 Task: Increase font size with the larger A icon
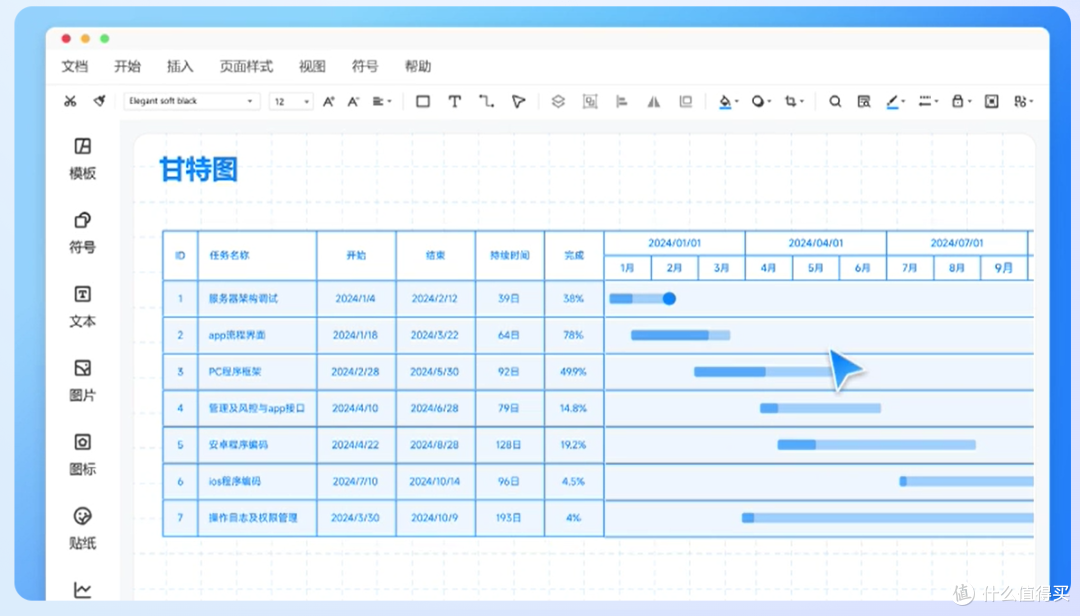[329, 101]
